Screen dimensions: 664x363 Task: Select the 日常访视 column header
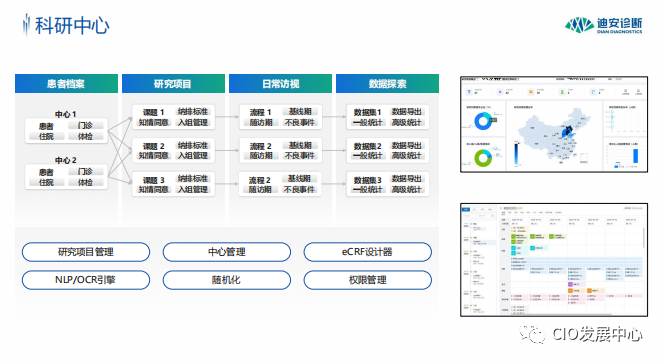[x=280, y=83]
